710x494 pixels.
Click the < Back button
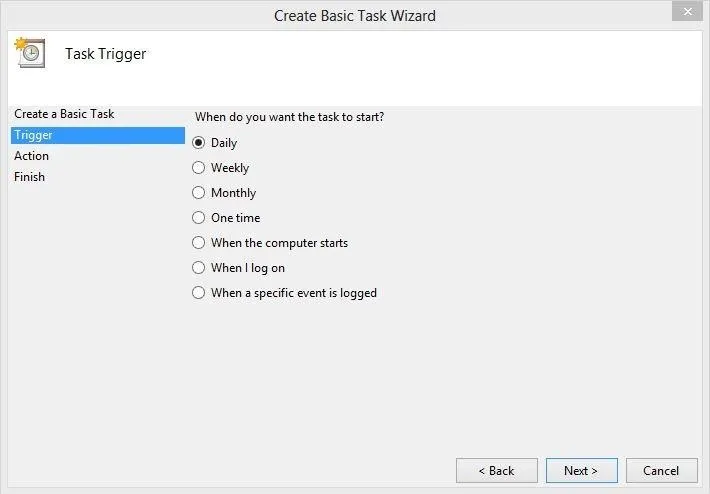[x=497, y=470]
